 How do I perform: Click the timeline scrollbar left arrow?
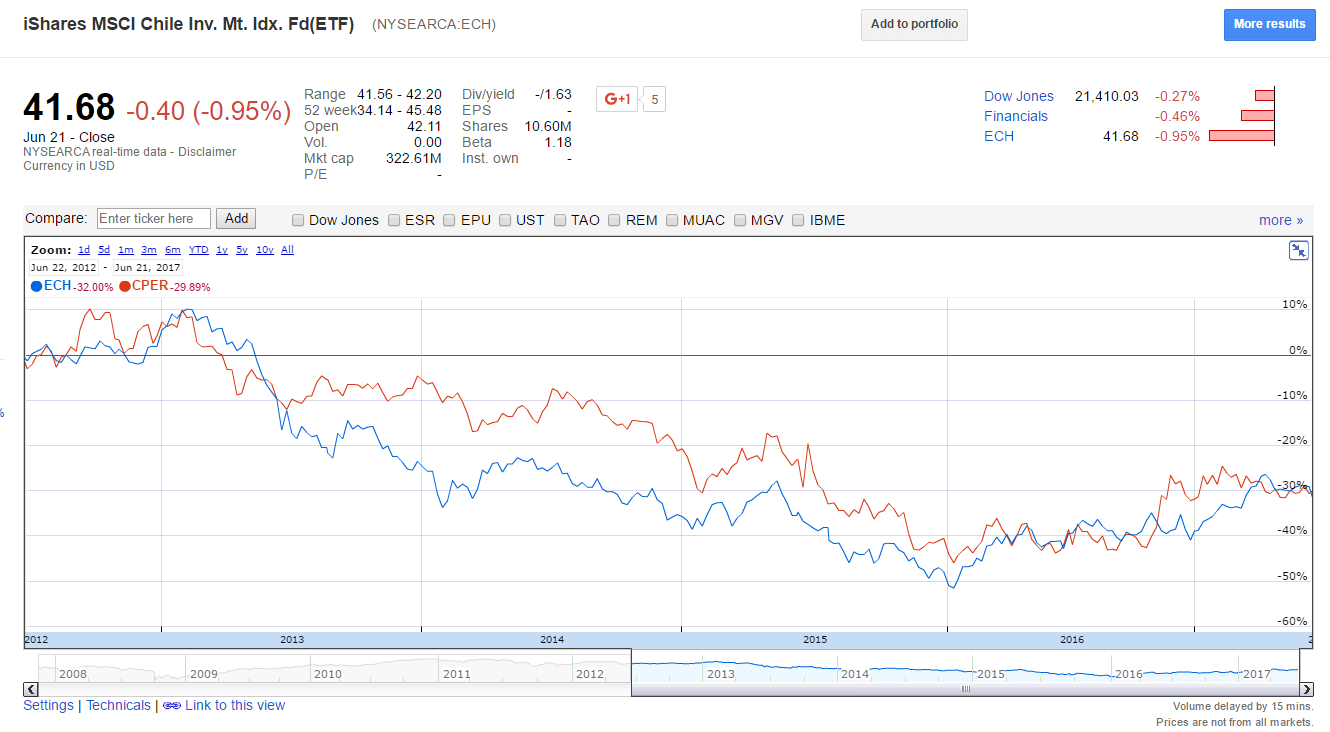click(30, 689)
